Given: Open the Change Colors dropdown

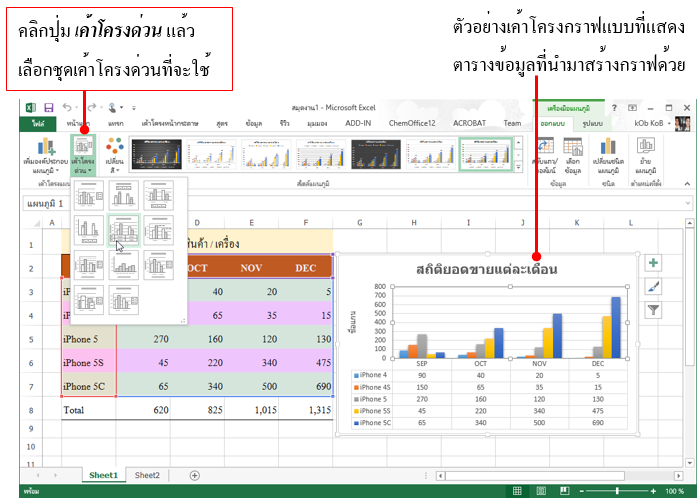Looking at the screenshot, I should coord(115,152).
